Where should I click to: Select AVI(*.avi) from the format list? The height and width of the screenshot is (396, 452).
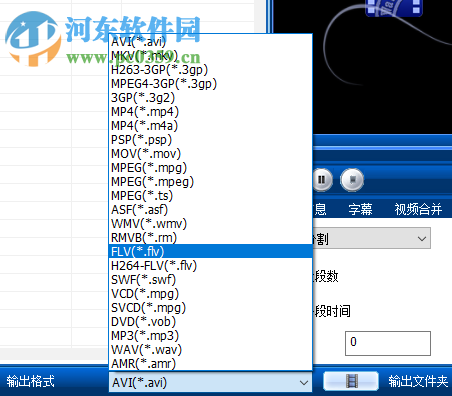pos(210,42)
